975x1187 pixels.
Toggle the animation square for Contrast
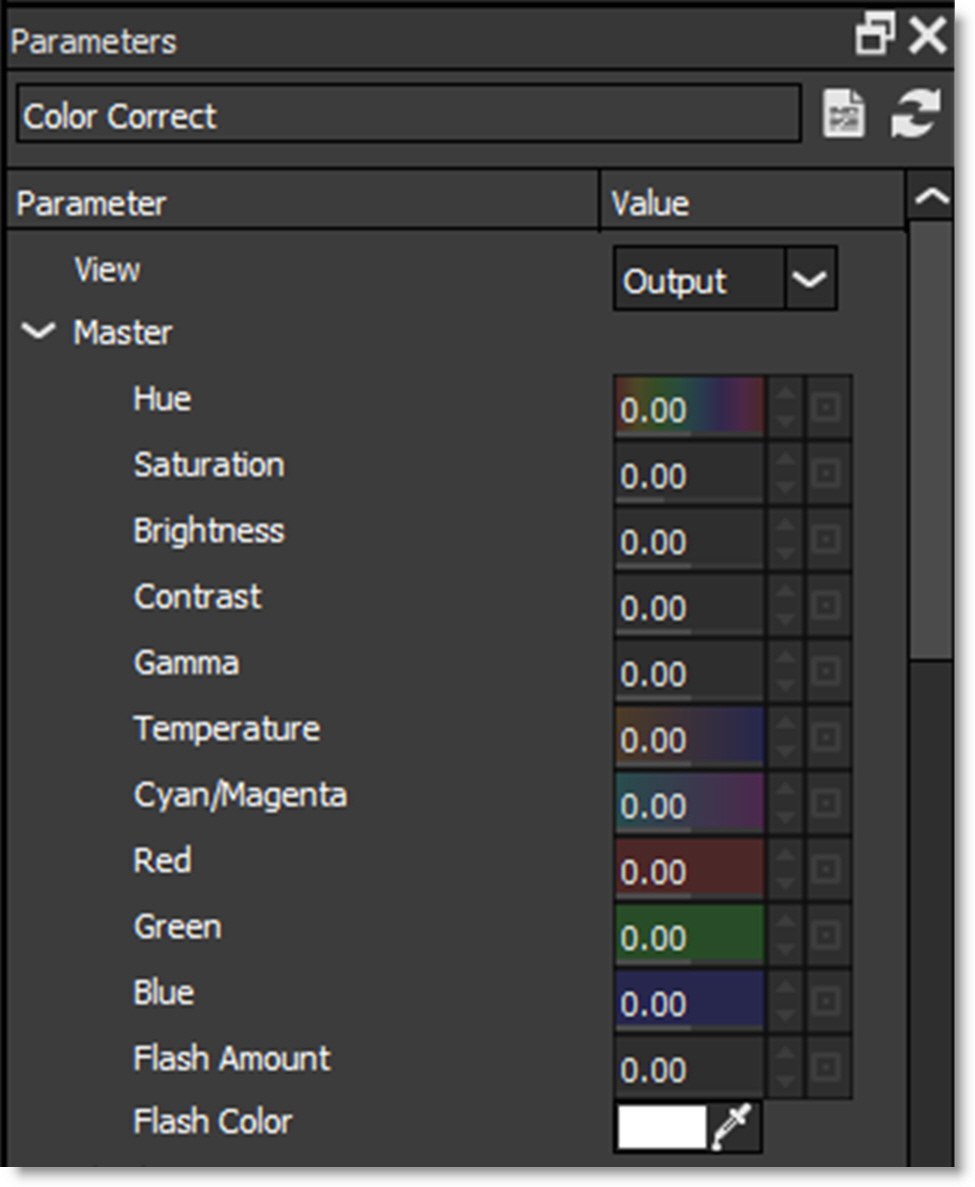tap(828, 605)
